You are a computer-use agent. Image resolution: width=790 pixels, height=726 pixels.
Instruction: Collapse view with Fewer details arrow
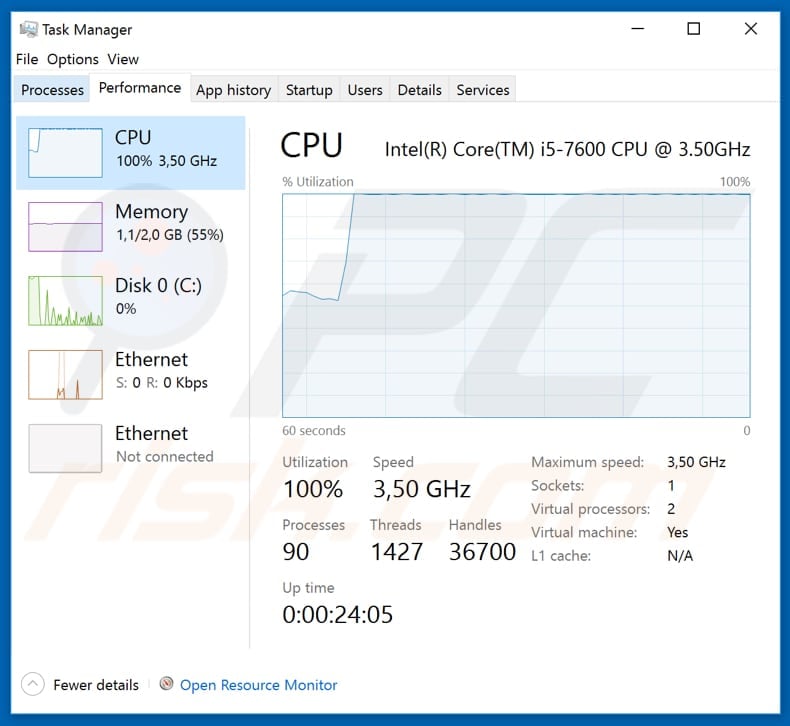pyautogui.click(x=33, y=684)
